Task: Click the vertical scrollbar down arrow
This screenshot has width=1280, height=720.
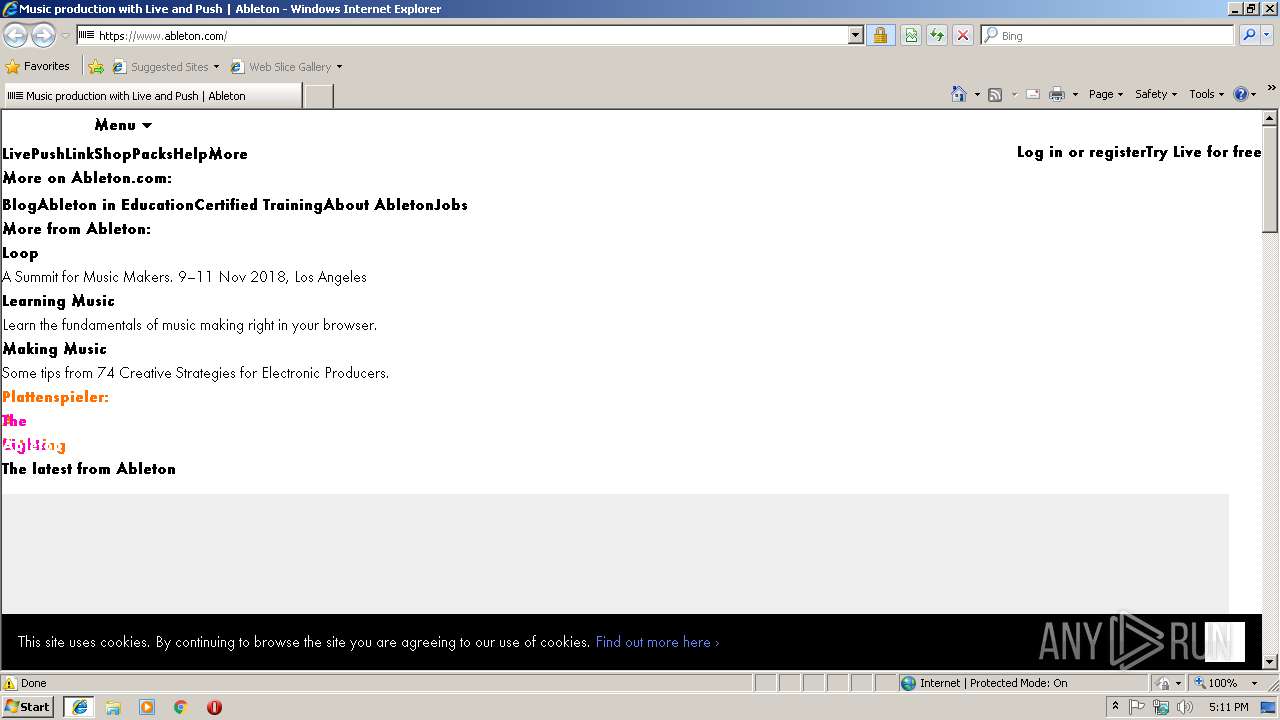Action: point(1270,661)
